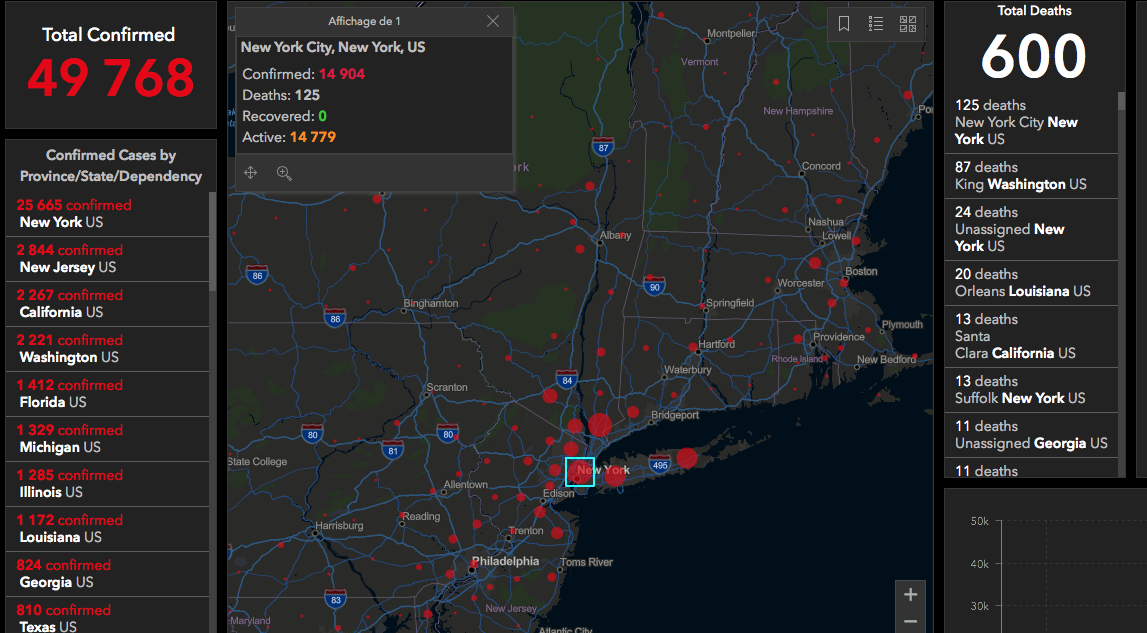Select Suffolk New York US deaths entry
1147x633 pixels.
tap(1030, 389)
